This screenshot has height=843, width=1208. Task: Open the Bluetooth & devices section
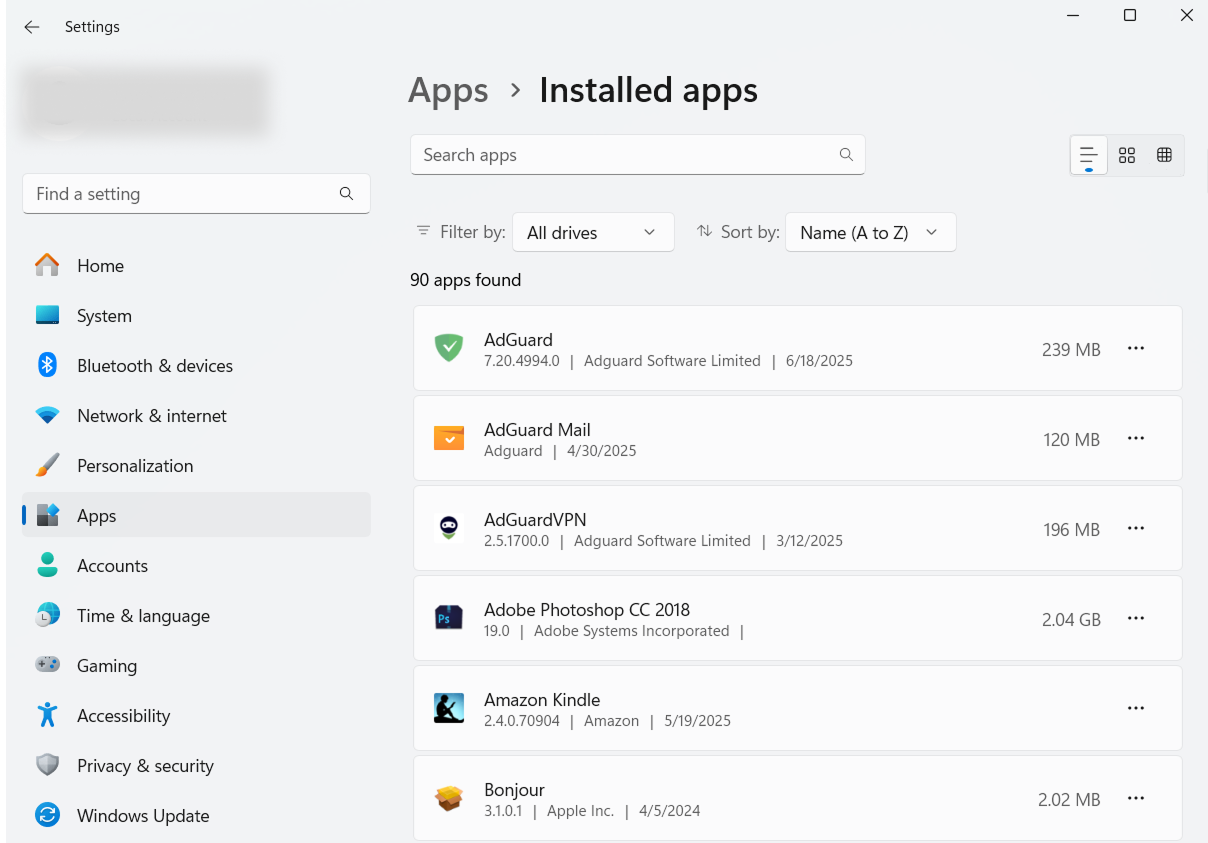coord(154,366)
